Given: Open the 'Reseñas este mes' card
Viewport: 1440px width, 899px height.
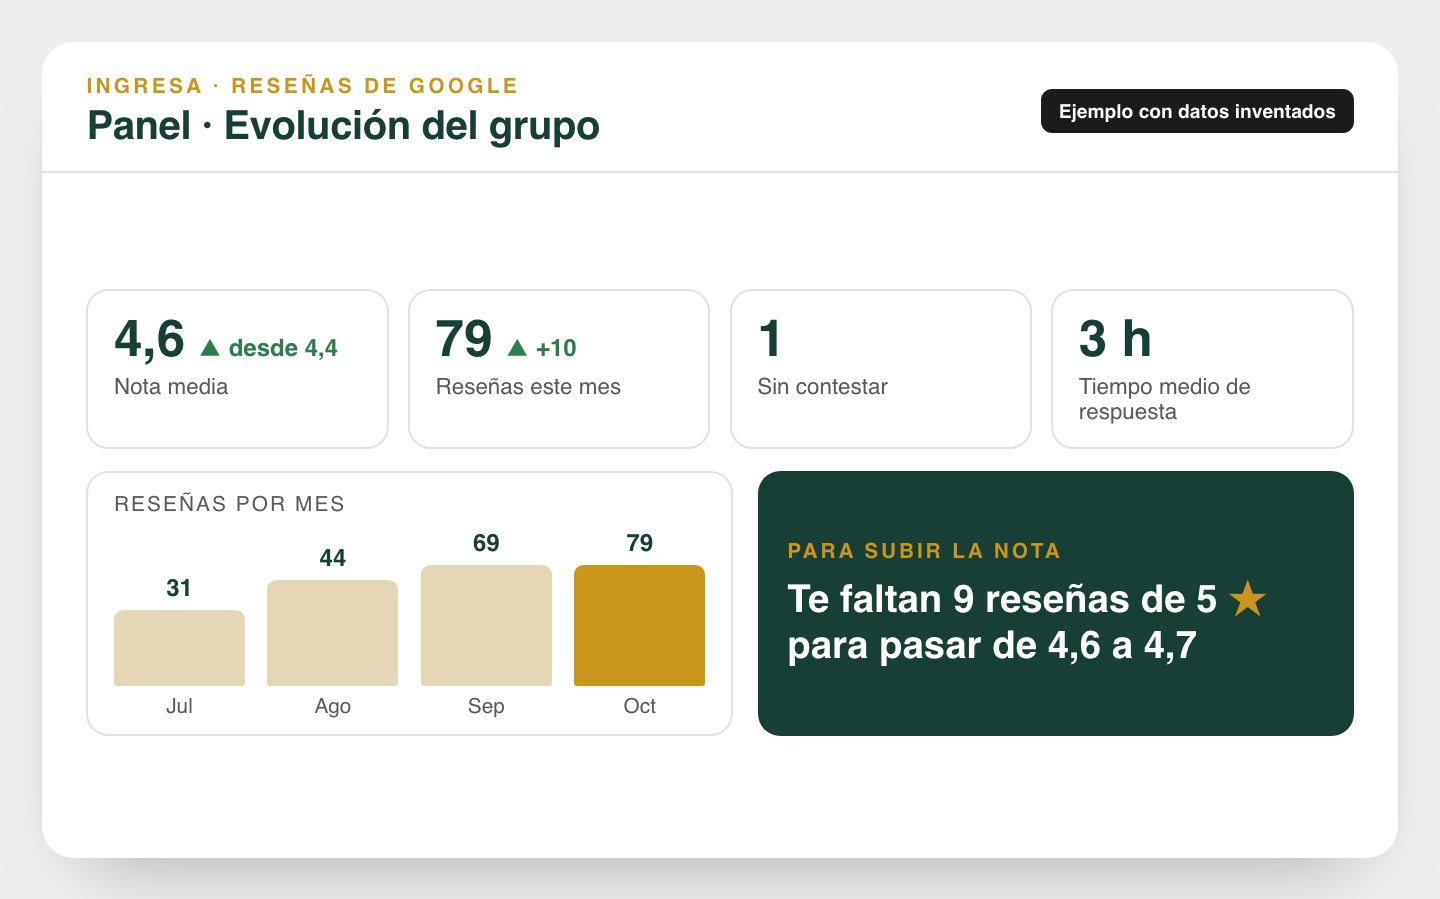Looking at the screenshot, I should pos(559,369).
